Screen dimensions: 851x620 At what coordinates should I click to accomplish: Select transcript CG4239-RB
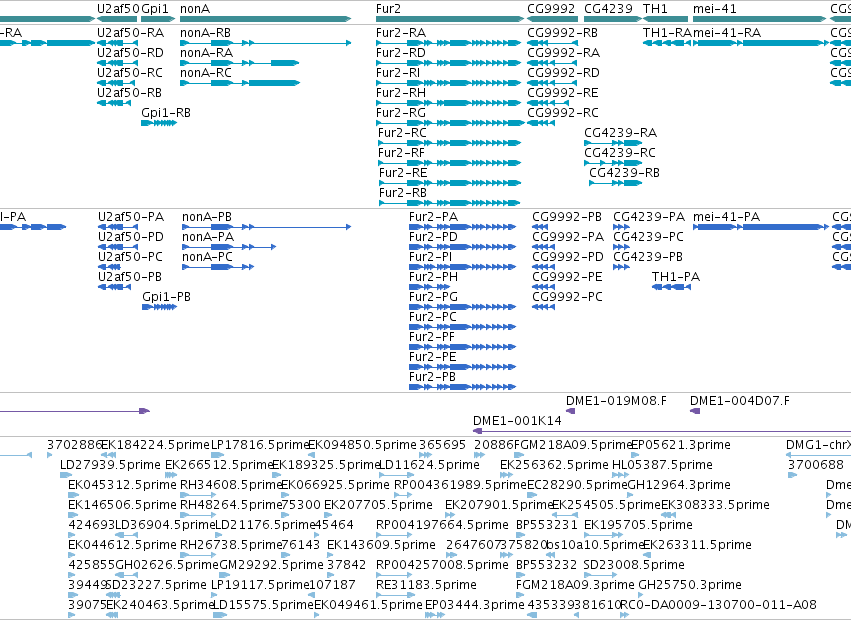(615, 184)
